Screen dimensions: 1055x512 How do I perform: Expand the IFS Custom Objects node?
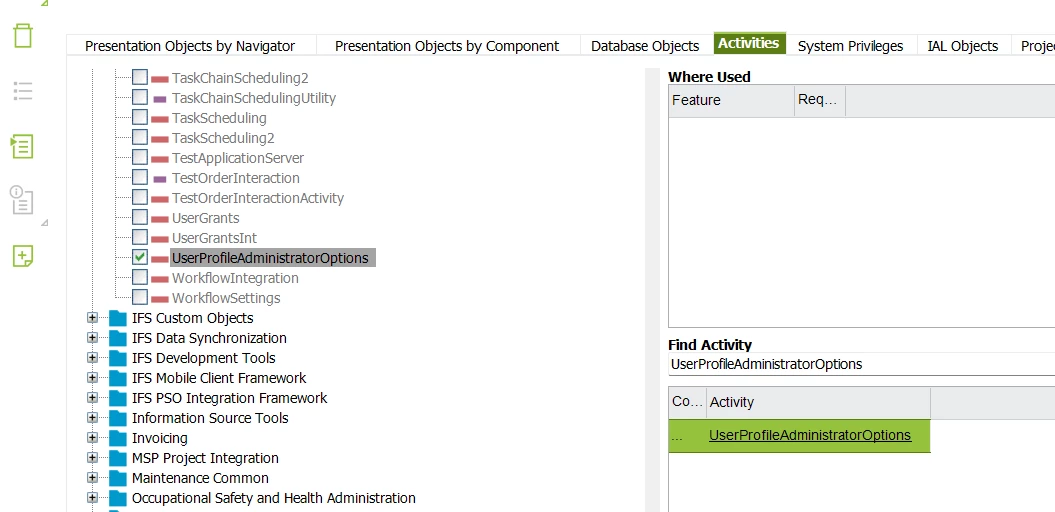point(93,318)
